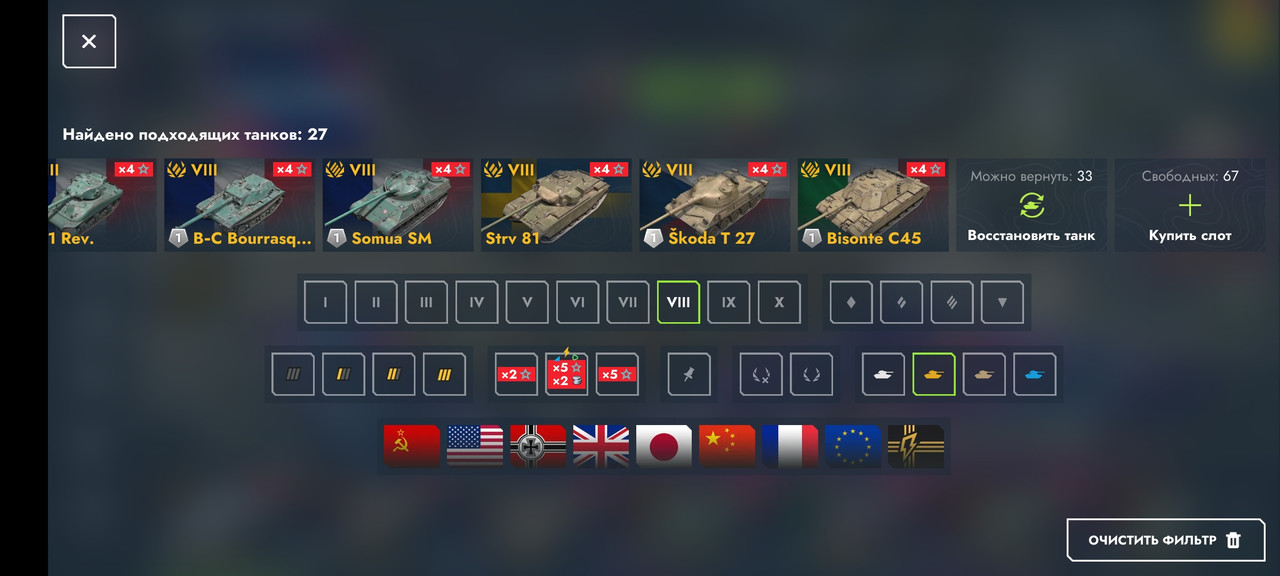This screenshot has width=1280, height=576.
Task: Pick the United Kingdom flag filter
Action: [601, 446]
